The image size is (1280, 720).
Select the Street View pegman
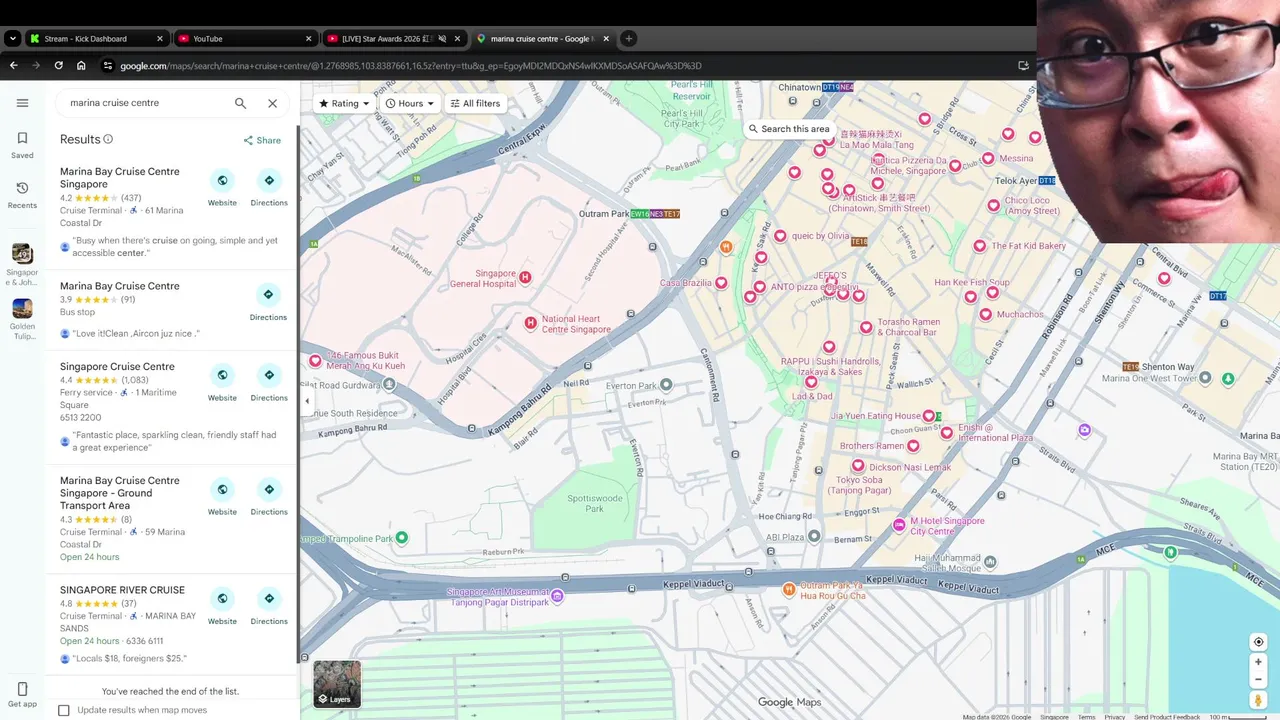[x=1258, y=701]
